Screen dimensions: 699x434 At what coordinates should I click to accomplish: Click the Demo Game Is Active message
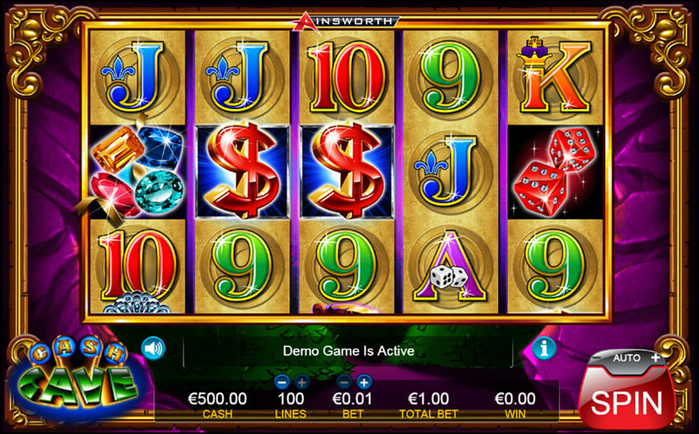[x=349, y=351]
